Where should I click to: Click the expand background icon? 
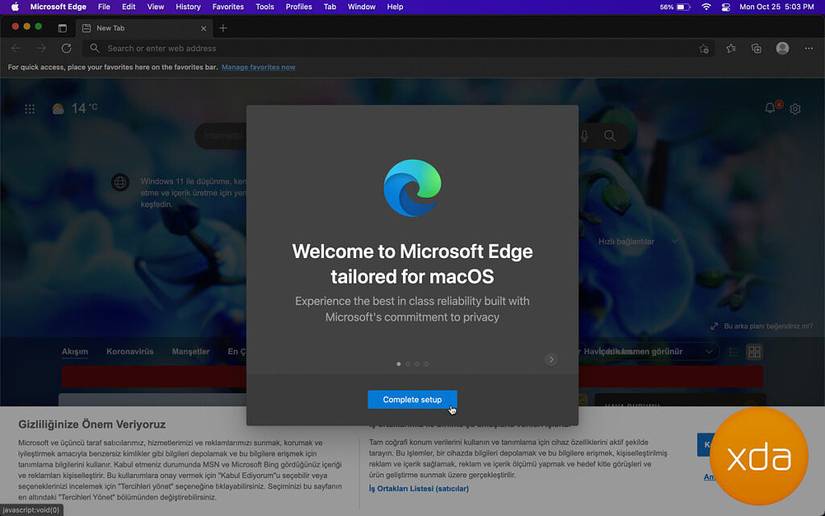714,326
